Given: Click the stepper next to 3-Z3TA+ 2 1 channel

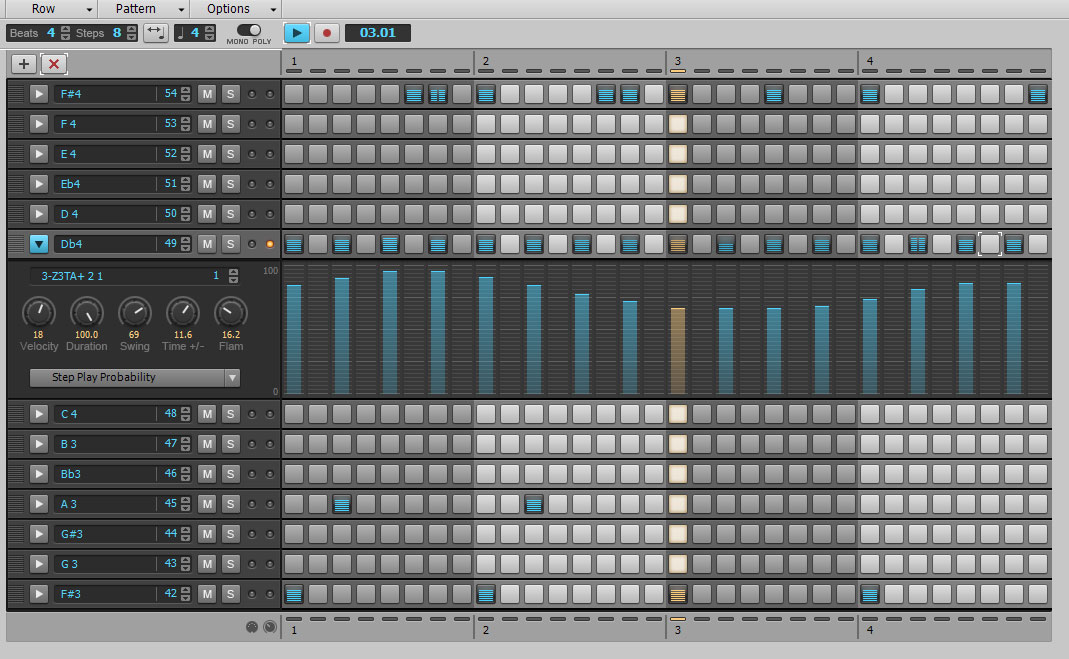Looking at the screenshot, I should tap(233, 276).
